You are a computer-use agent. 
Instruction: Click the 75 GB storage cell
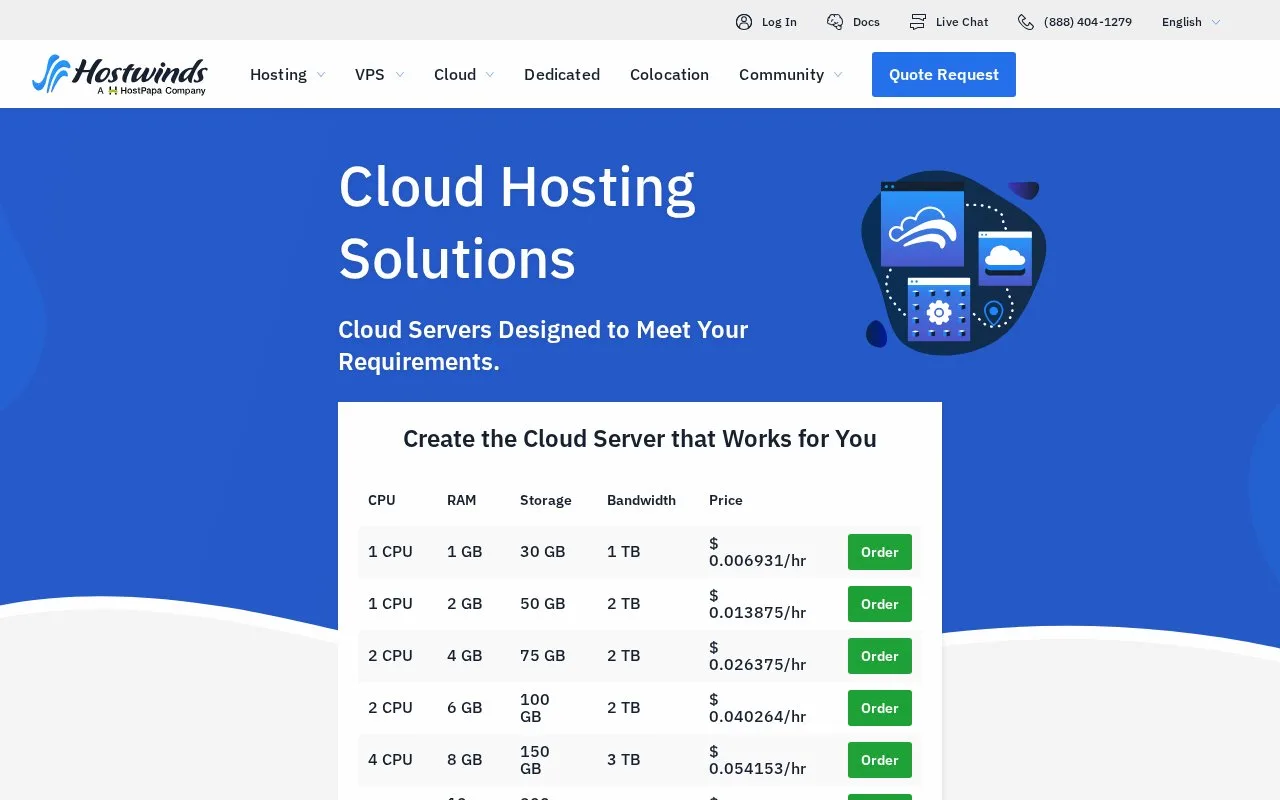542,656
